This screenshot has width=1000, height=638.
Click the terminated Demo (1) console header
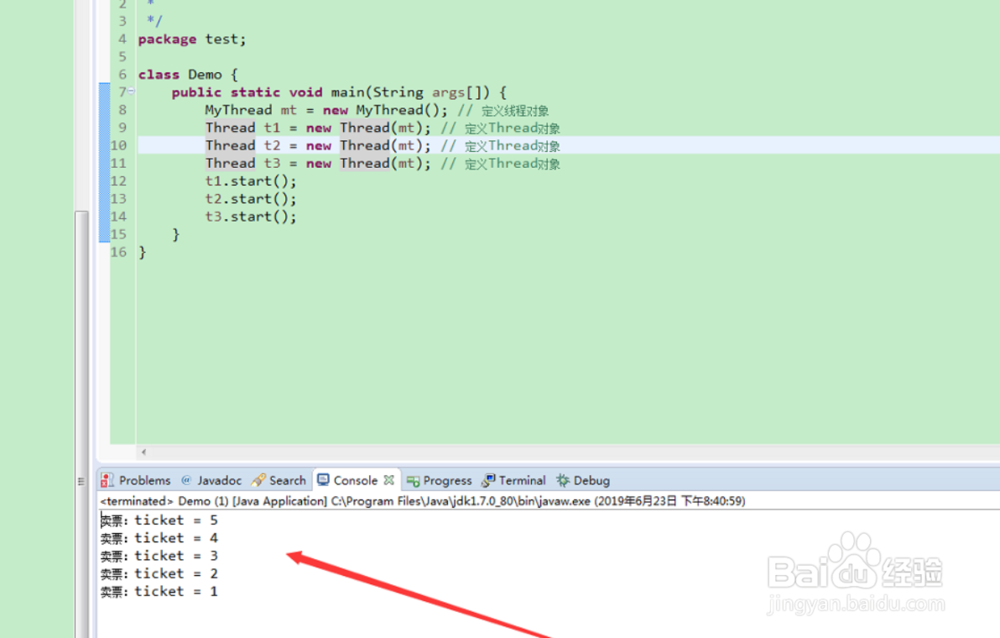point(422,501)
